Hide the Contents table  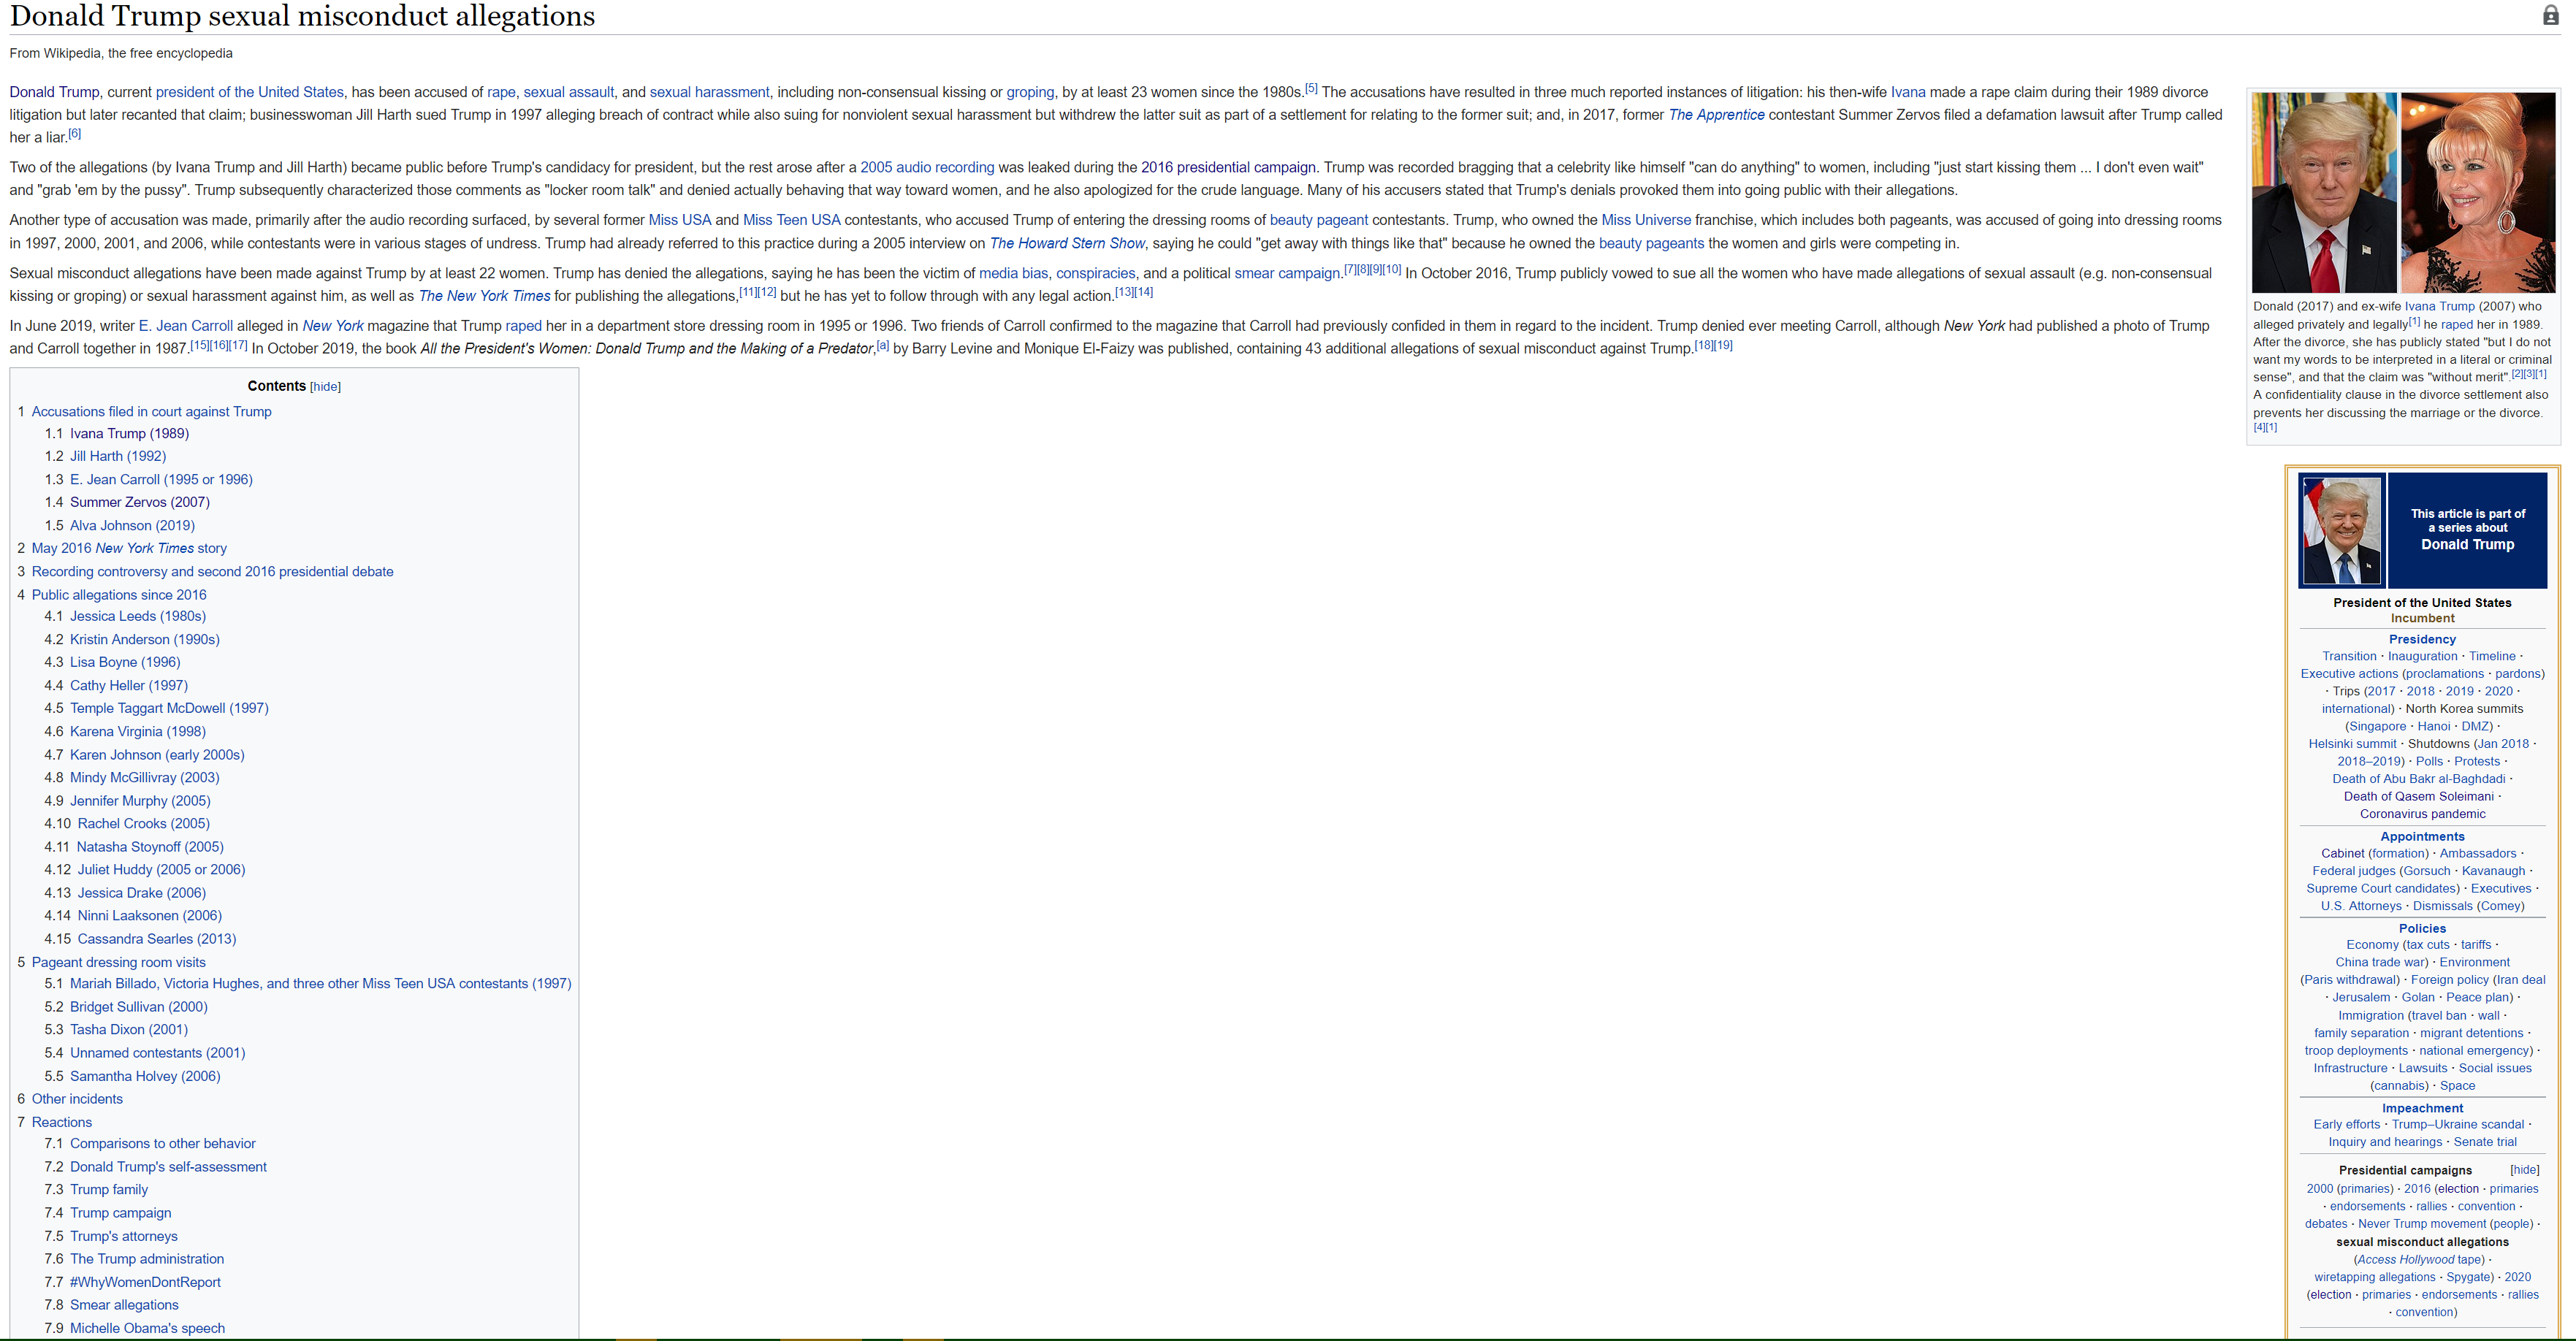(x=325, y=387)
